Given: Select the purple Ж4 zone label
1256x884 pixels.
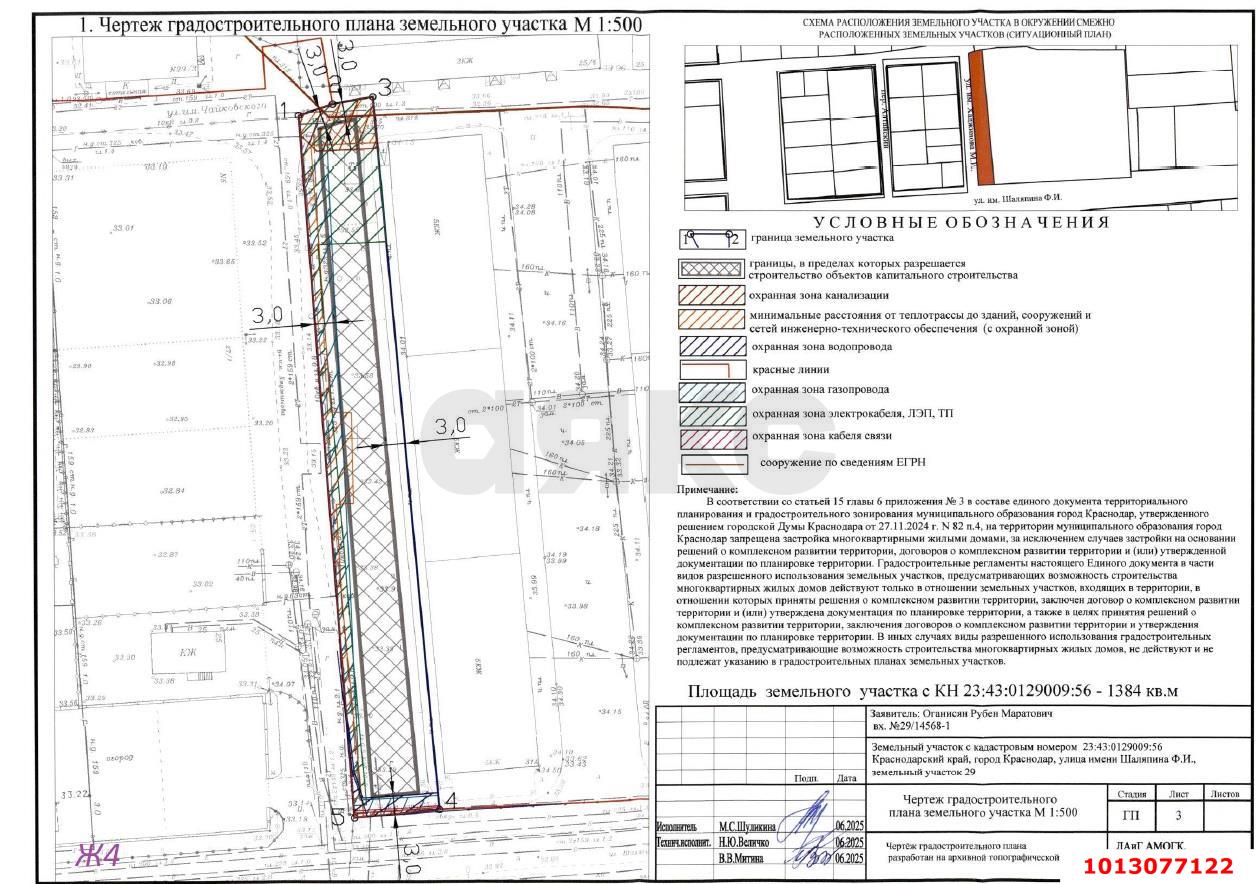Looking at the screenshot, I should point(98,855).
